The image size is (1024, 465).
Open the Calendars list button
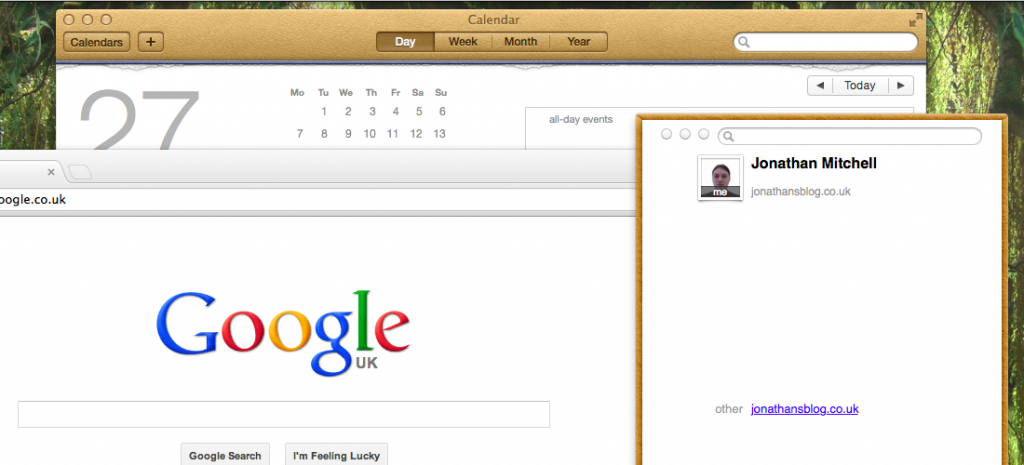[97, 42]
